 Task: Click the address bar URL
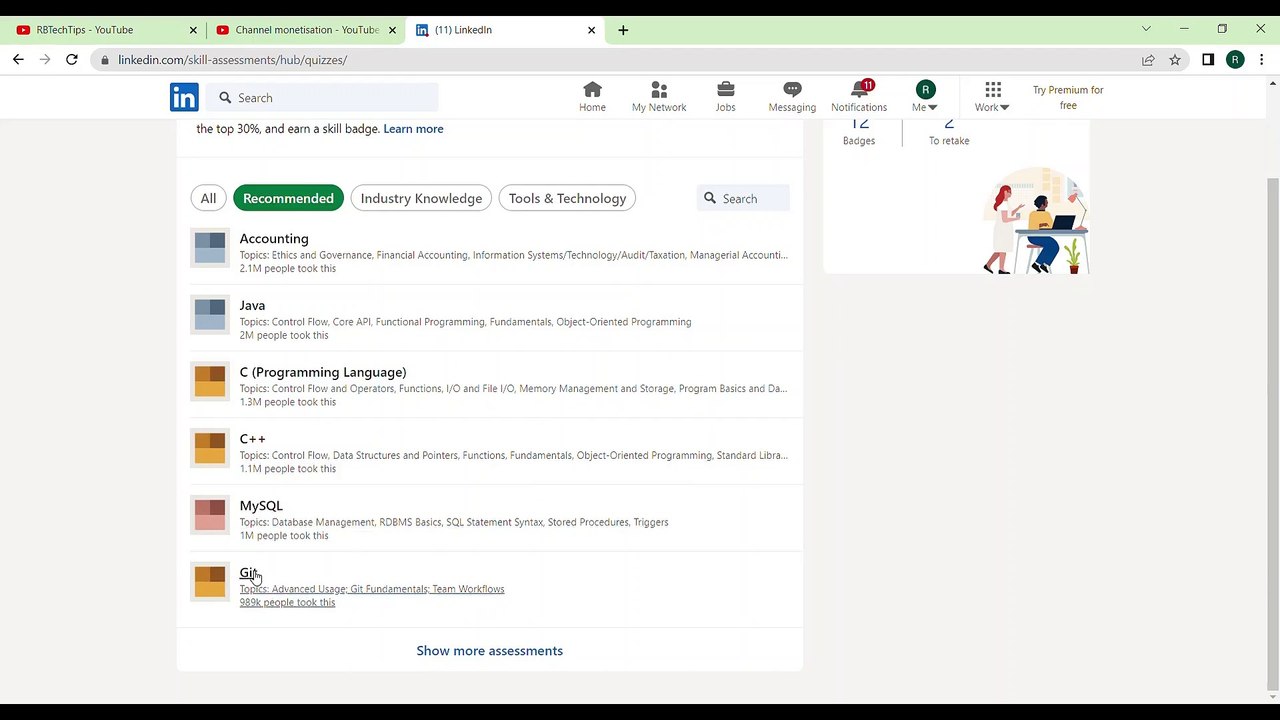pyautogui.click(x=232, y=60)
